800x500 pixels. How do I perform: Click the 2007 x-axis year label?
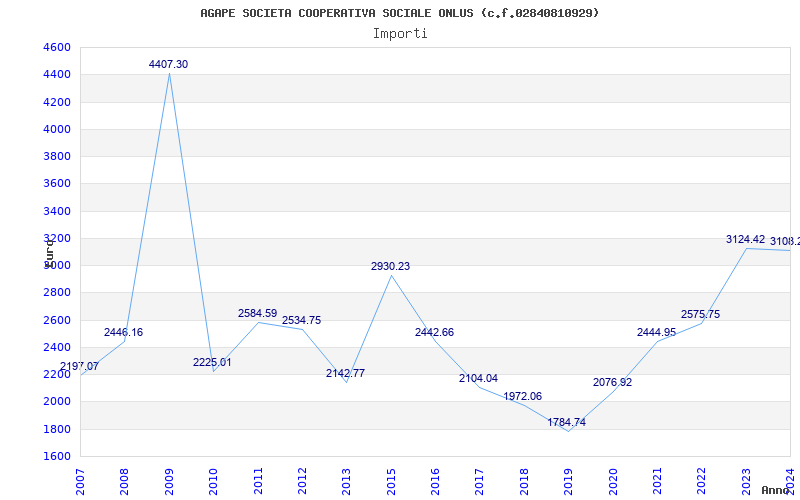(x=80, y=481)
